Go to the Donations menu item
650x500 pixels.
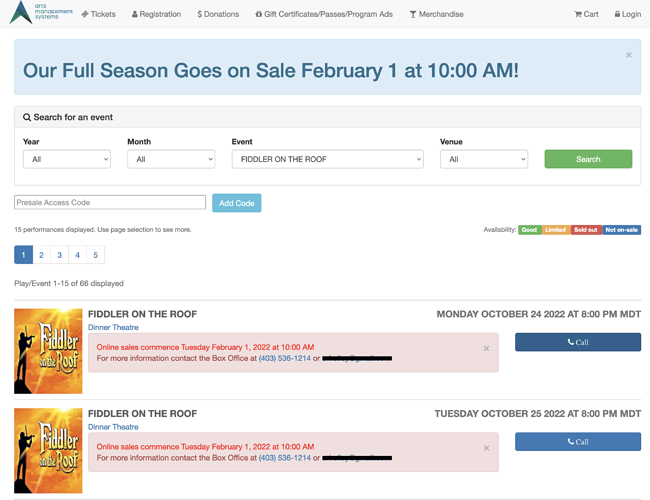[x=218, y=14]
